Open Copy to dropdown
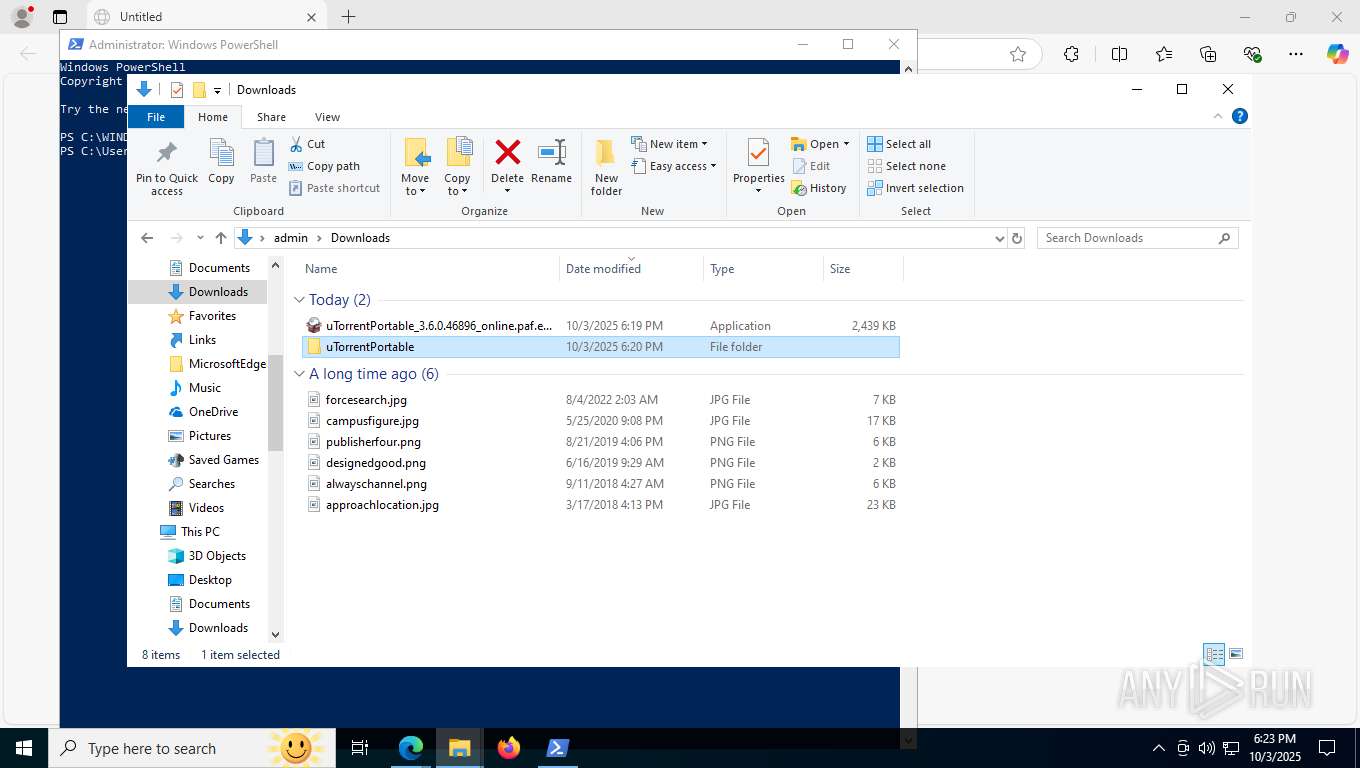Screen dimensions: 1360x768 [457, 185]
